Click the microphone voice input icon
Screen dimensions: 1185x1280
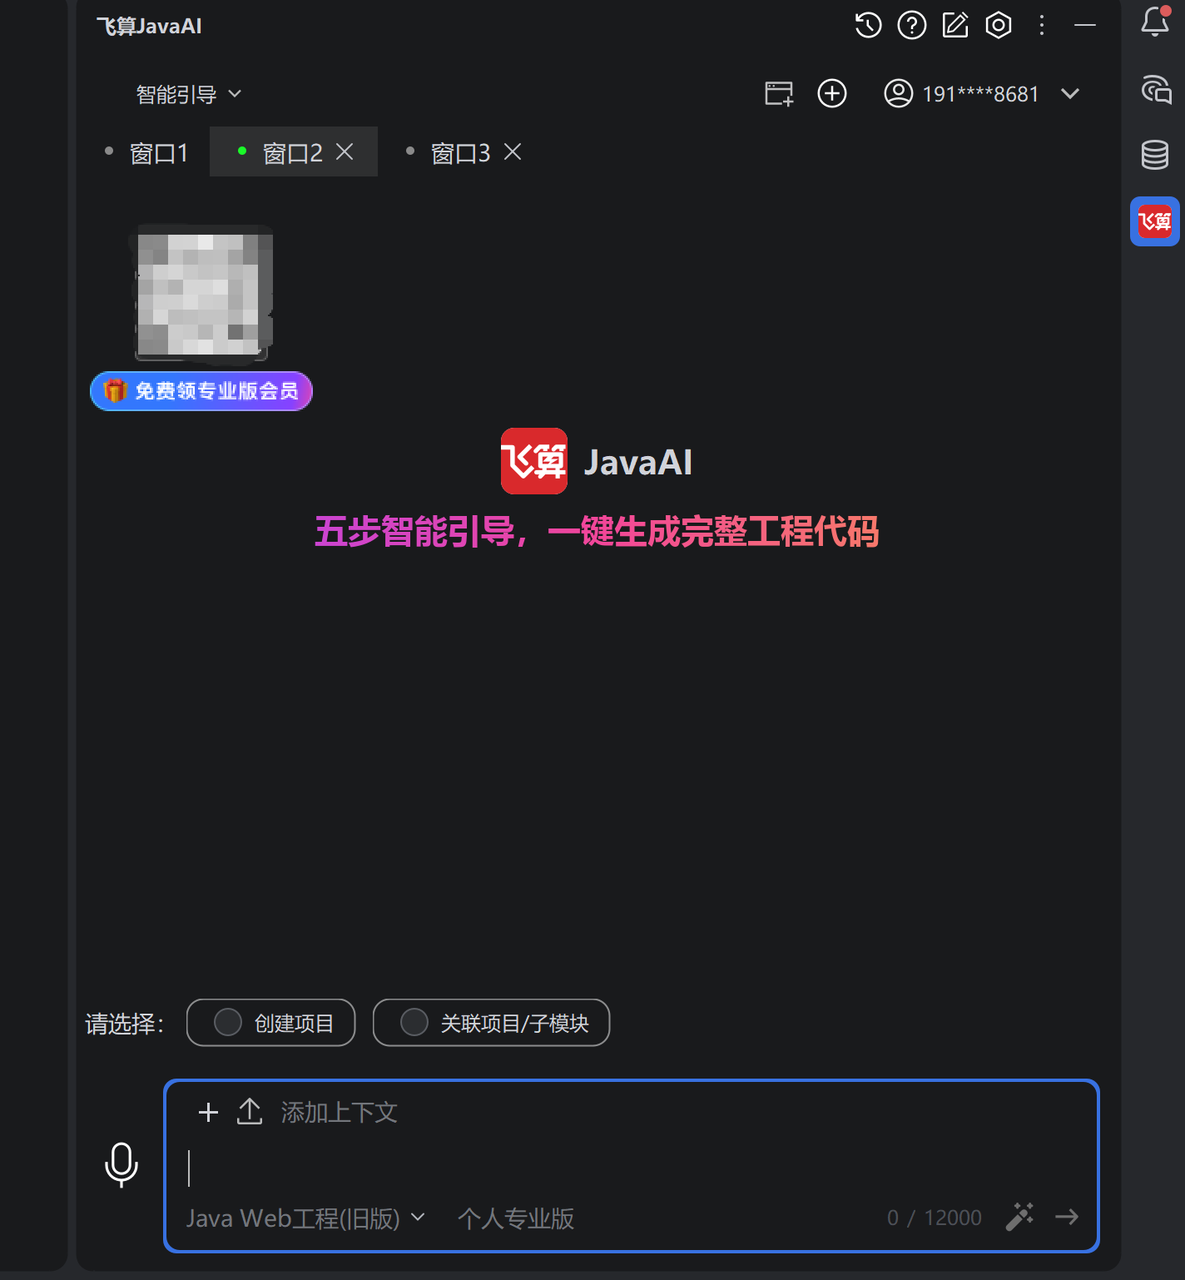121,1165
